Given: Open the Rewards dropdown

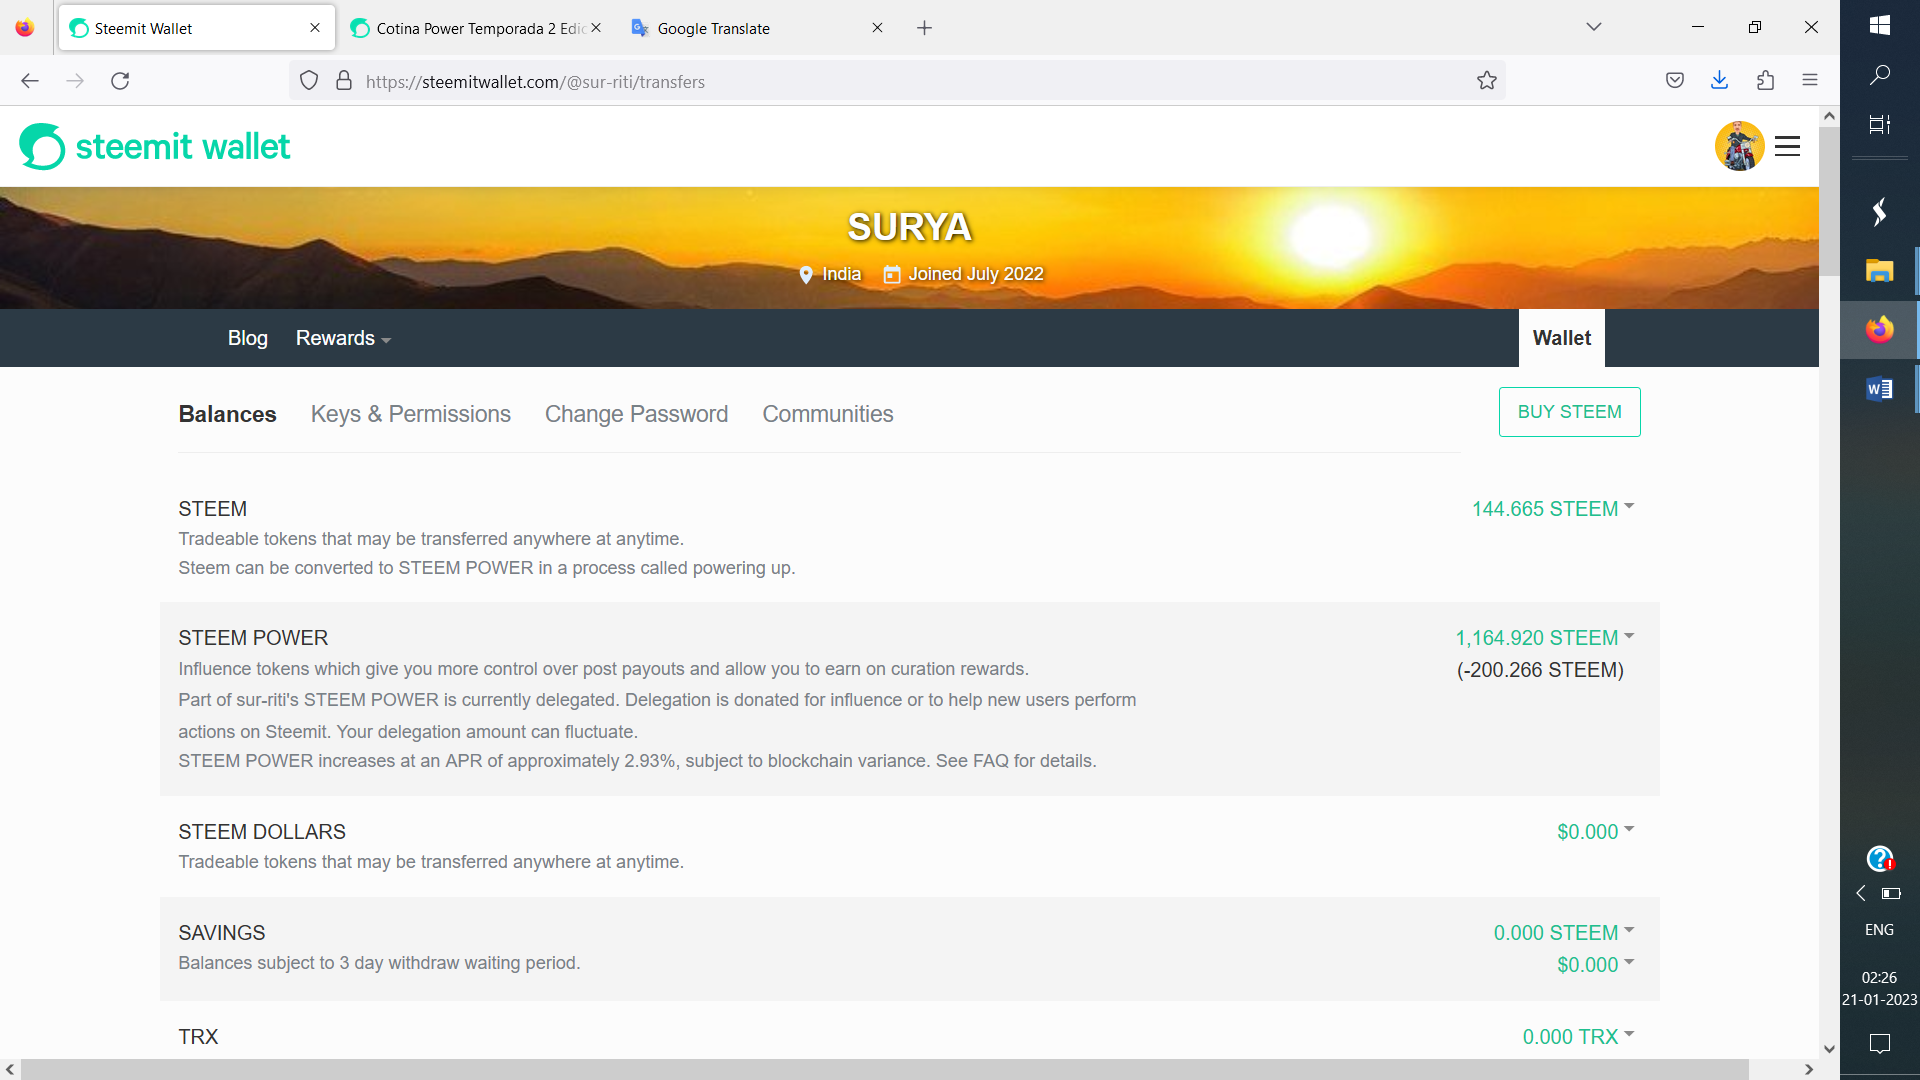Looking at the screenshot, I should [343, 338].
